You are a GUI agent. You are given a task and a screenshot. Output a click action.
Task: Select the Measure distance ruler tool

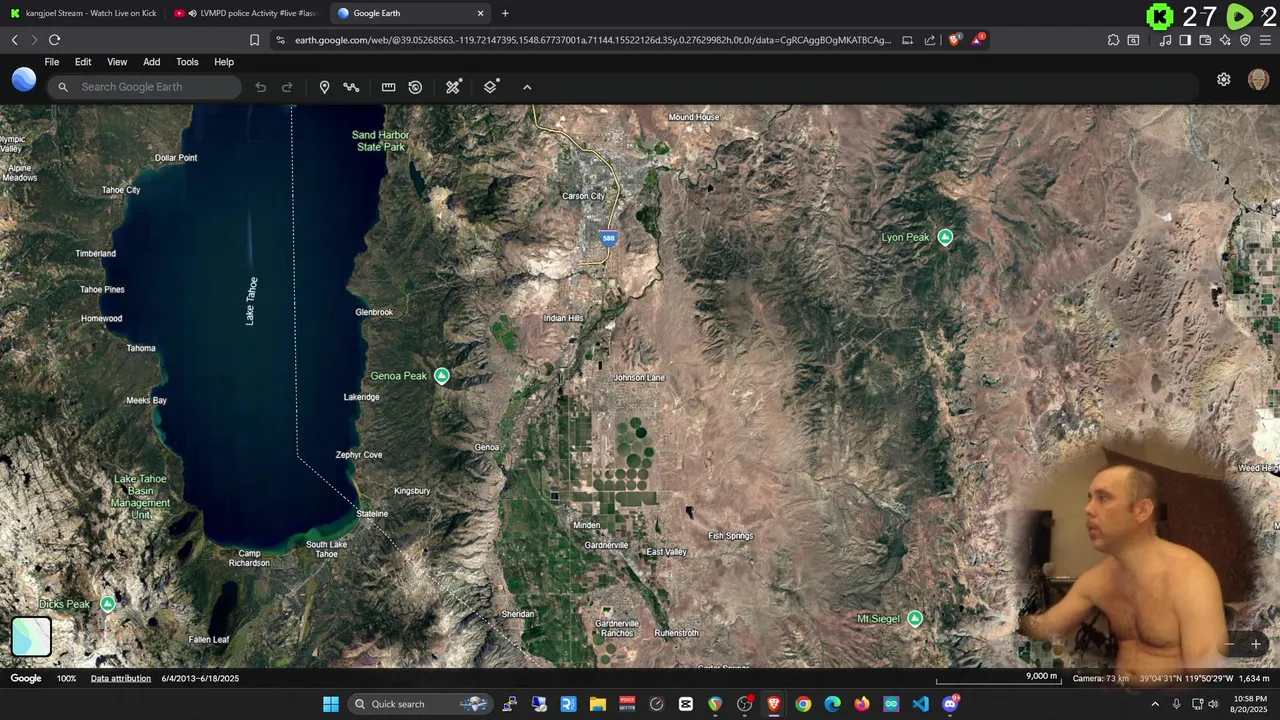(x=388, y=87)
